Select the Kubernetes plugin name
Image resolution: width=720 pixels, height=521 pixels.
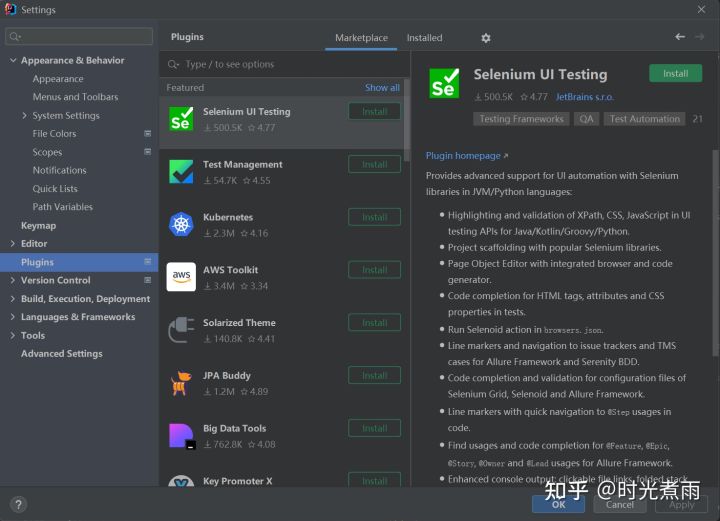pyautogui.click(x=228, y=217)
